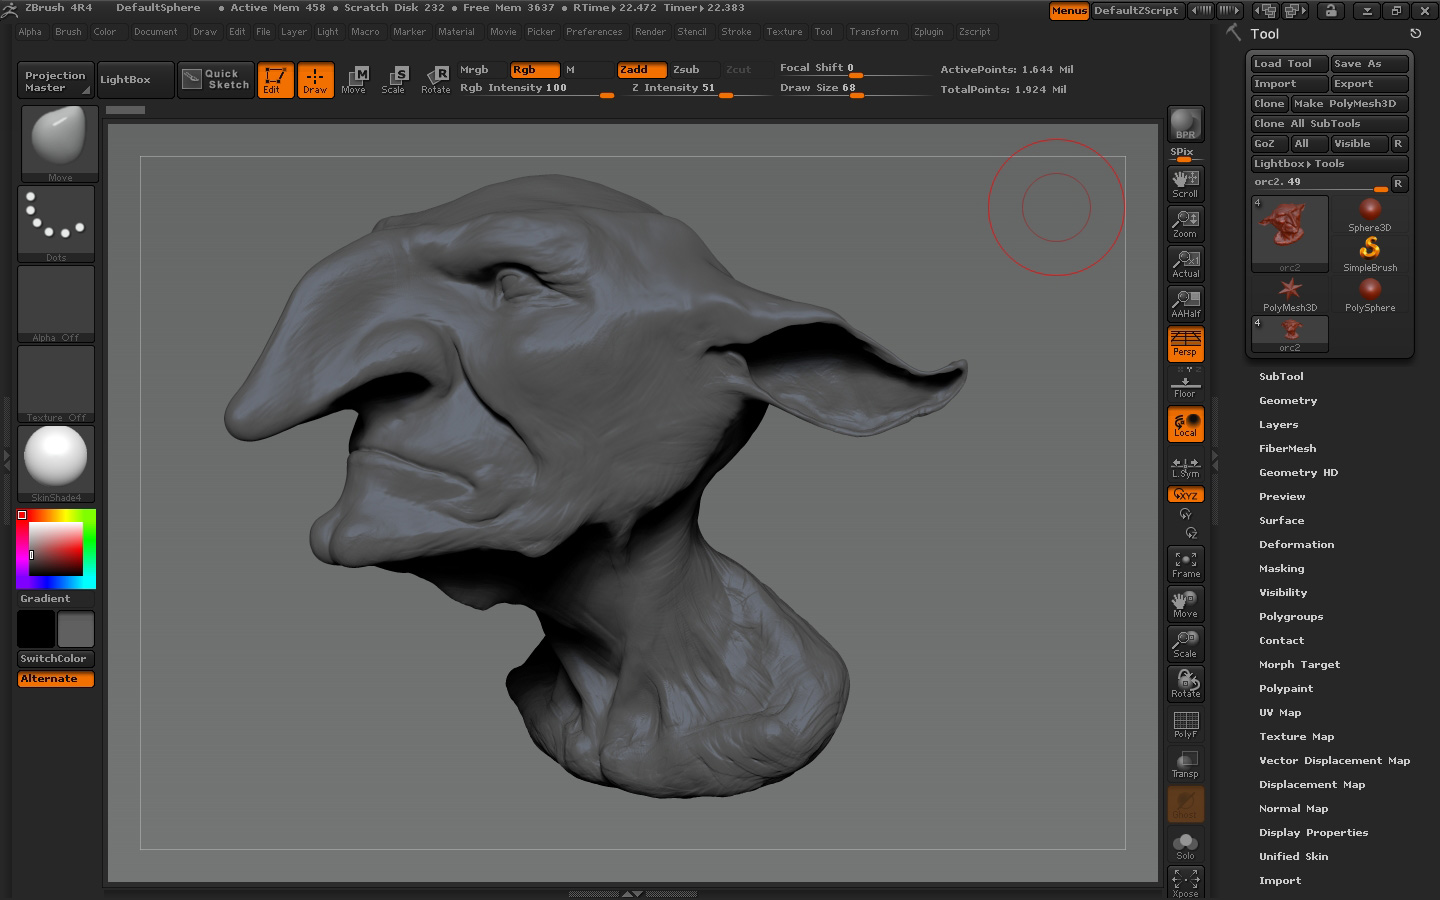Screen dimensions: 1440x900
Task: Expand the Geometry section
Action: click(1288, 401)
